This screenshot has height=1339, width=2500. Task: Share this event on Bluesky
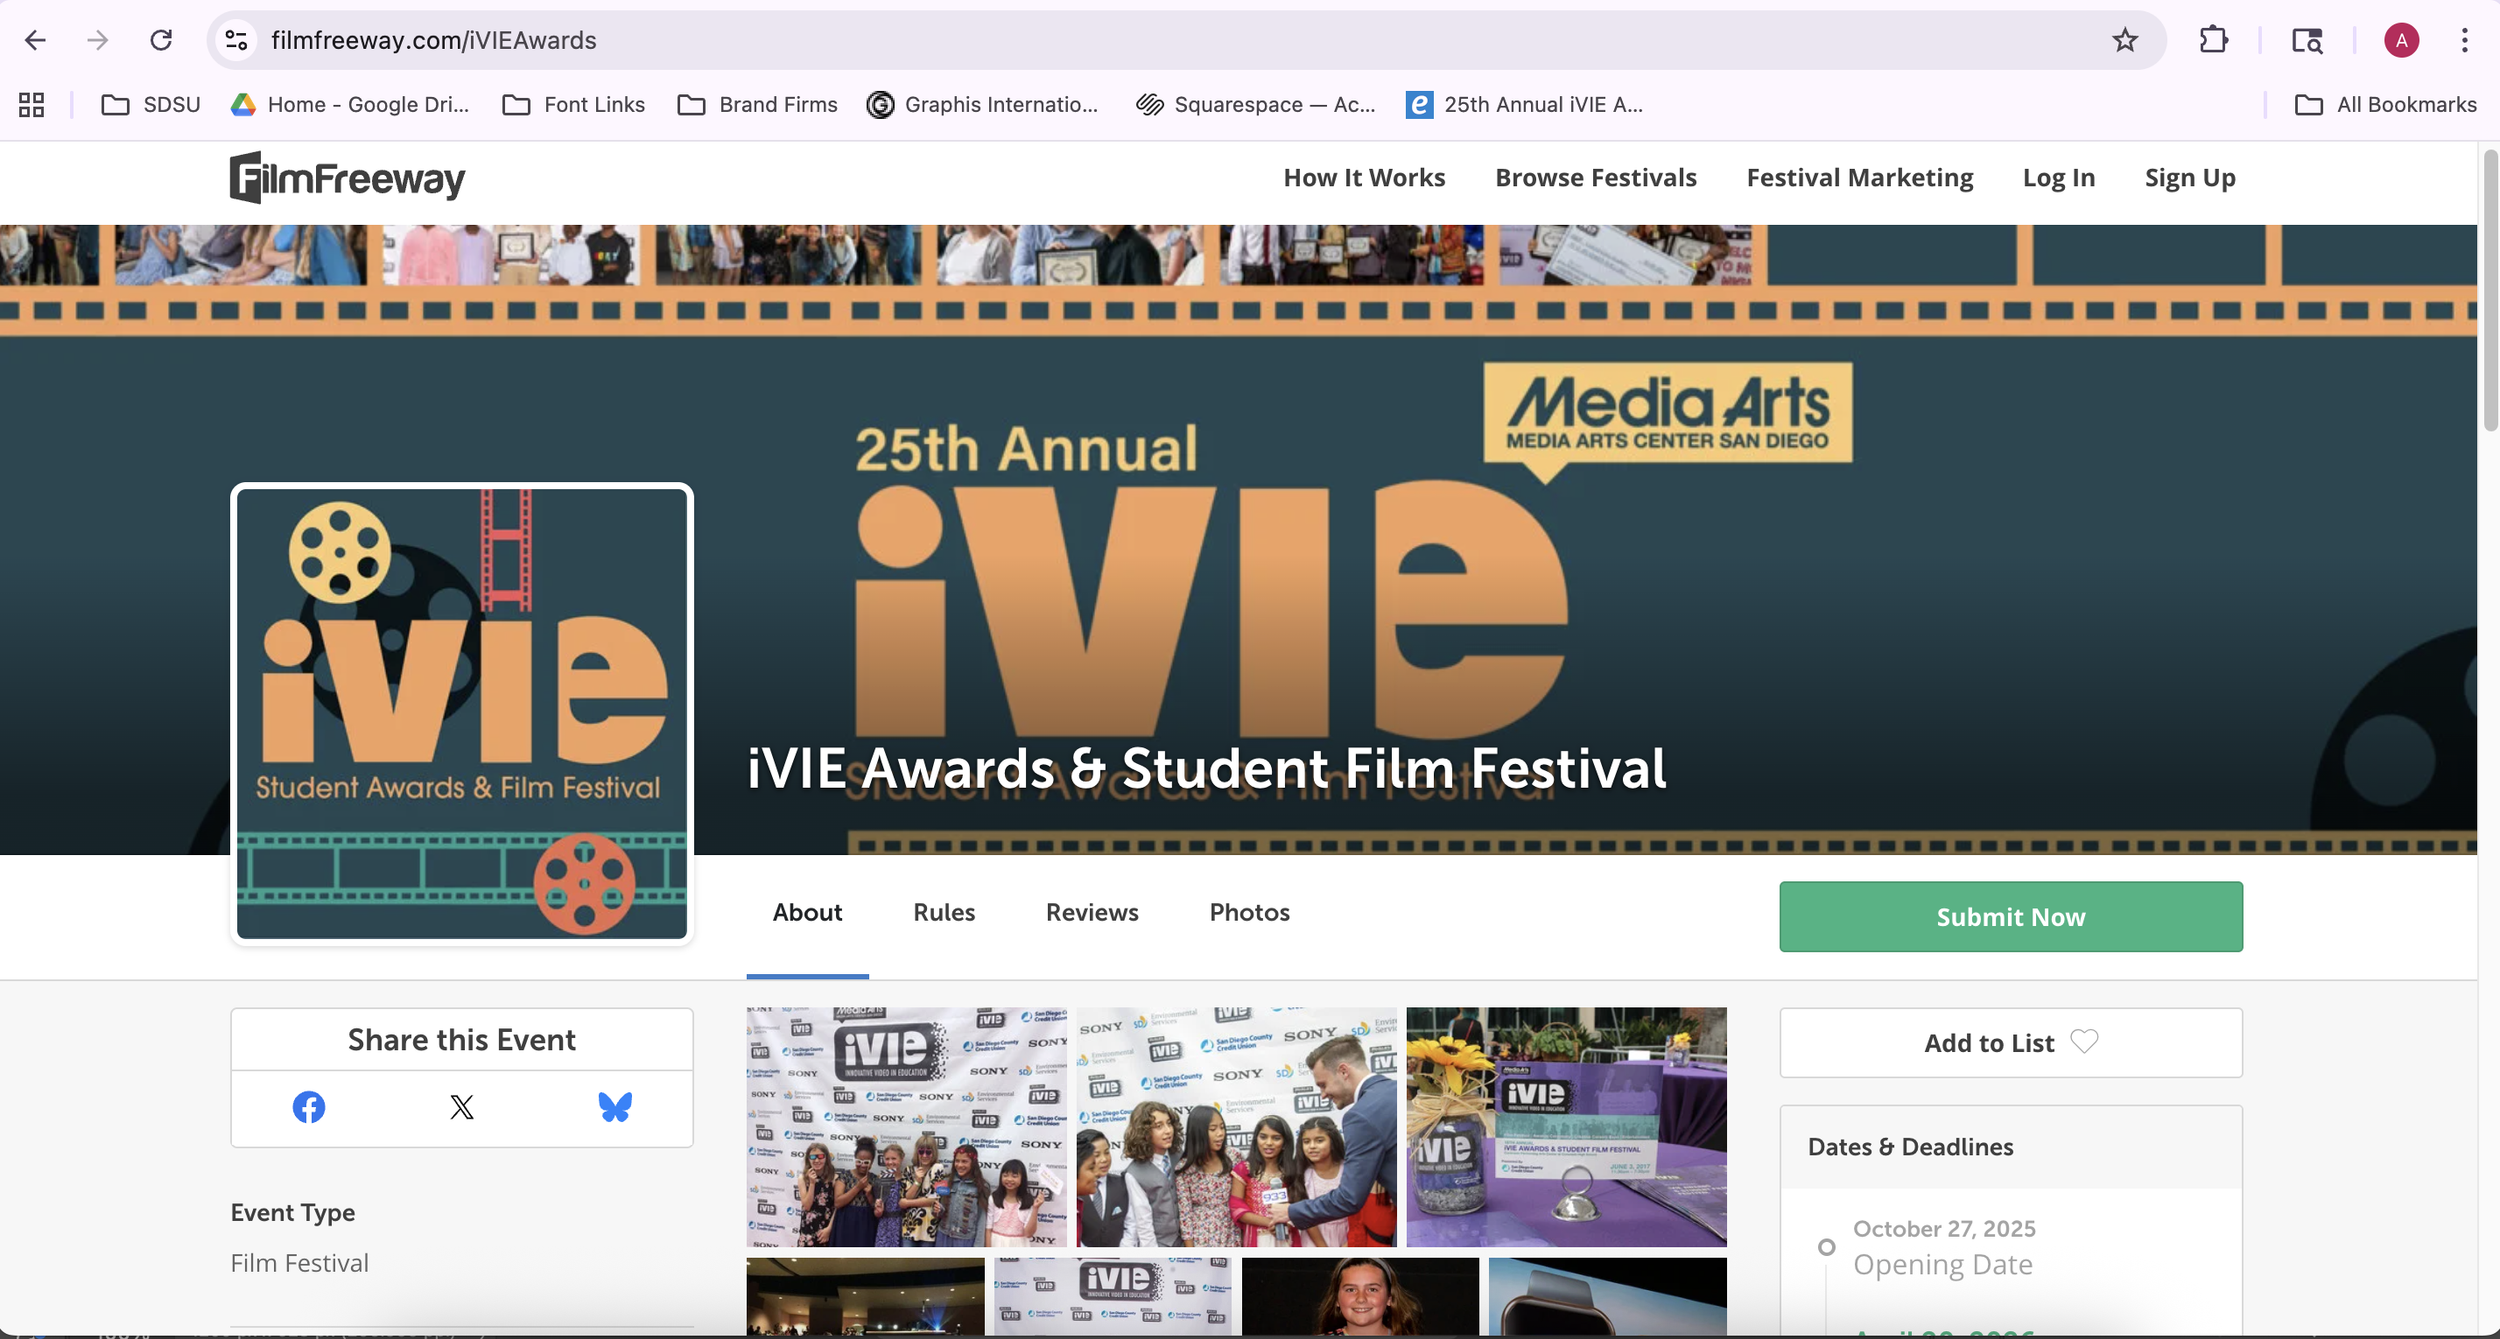pyautogui.click(x=615, y=1108)
